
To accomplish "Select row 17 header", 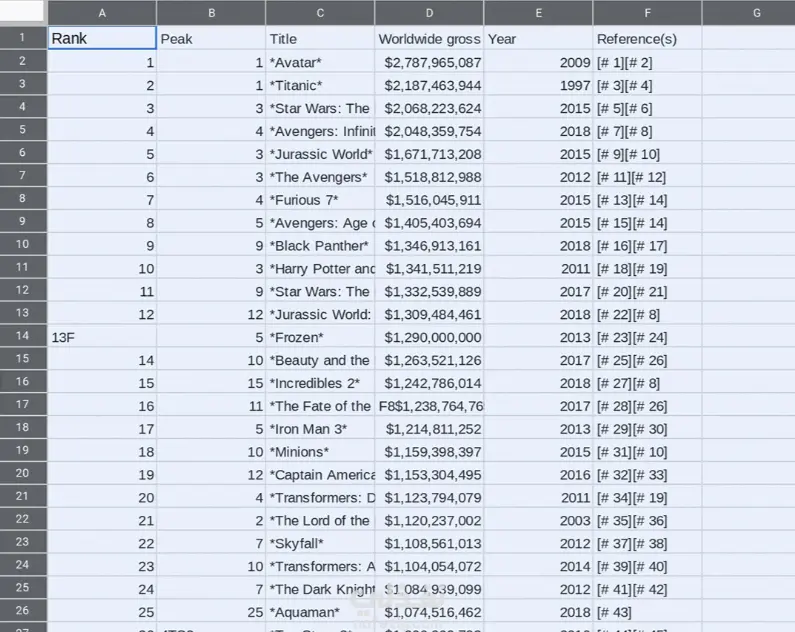I will [23, 404].
